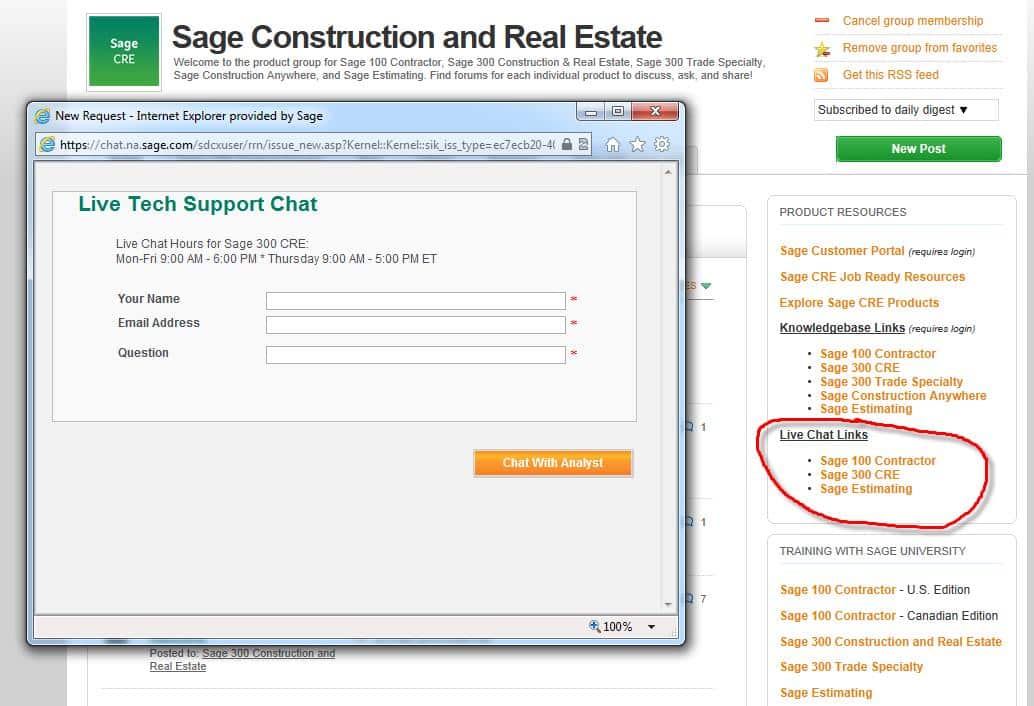Click the Posted to Sage 300 Construction link

tap(268, 653)
